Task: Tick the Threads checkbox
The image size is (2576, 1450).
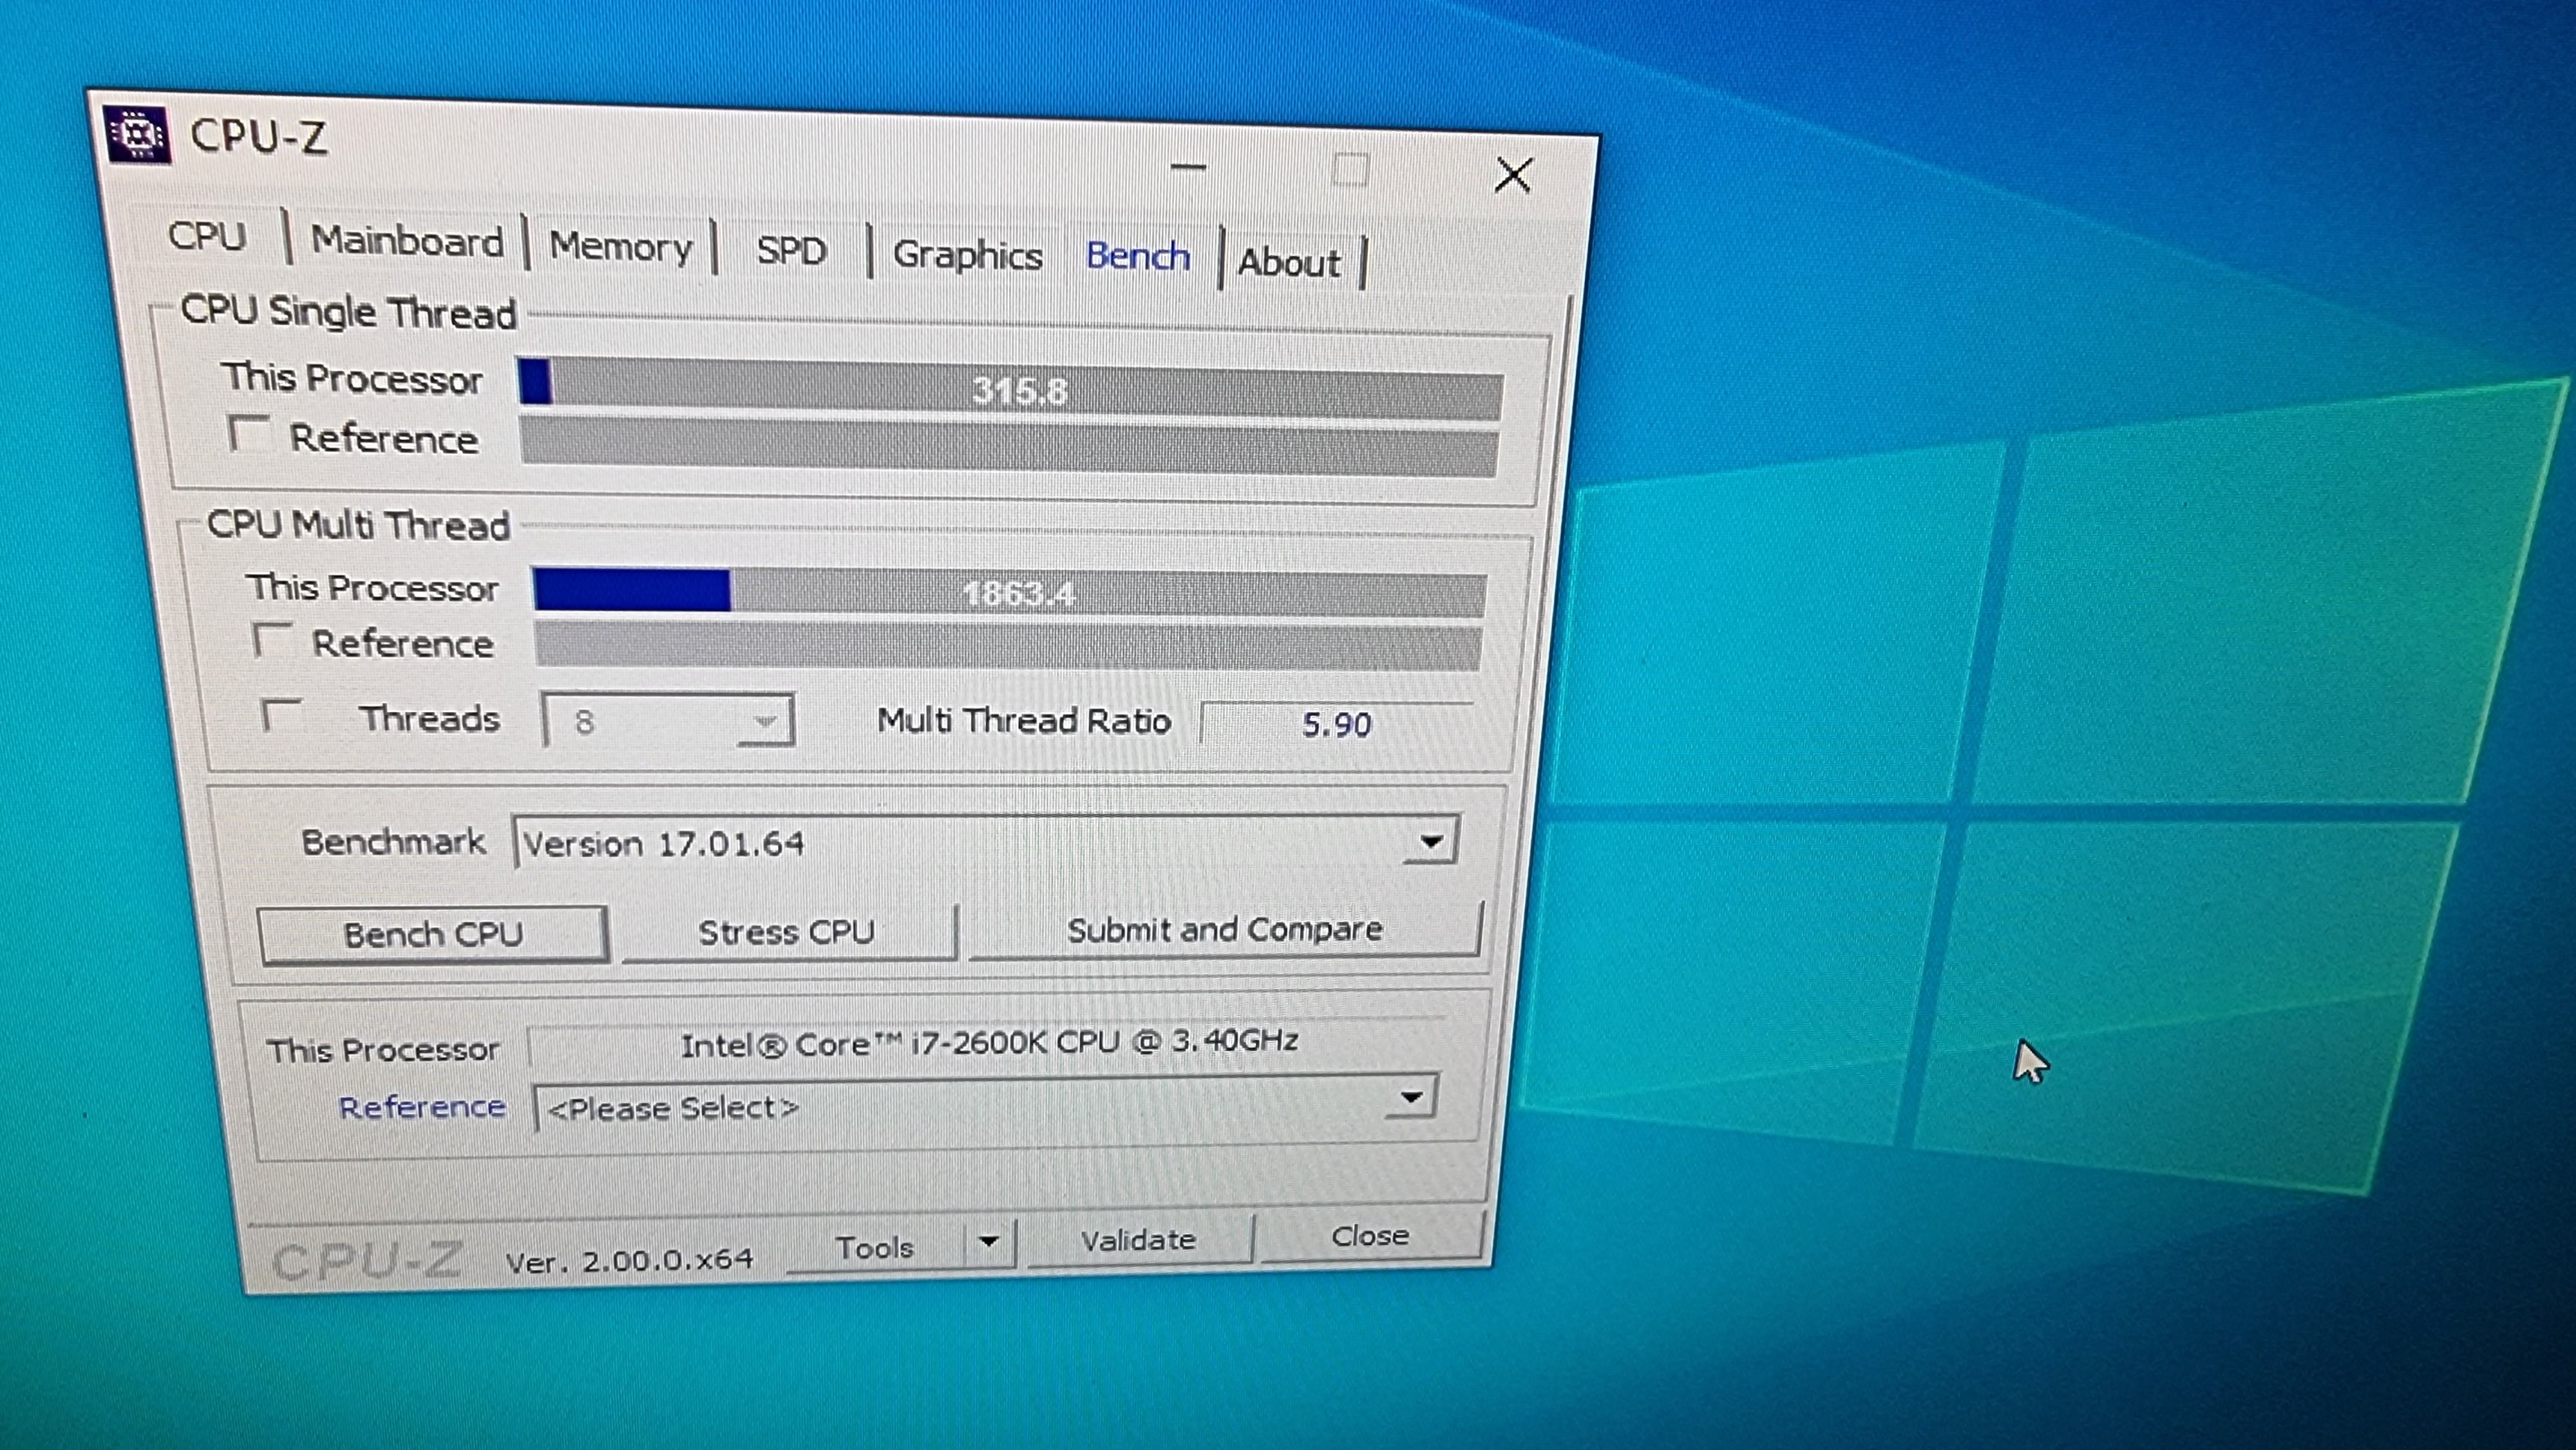Action: tap(282, 715)
